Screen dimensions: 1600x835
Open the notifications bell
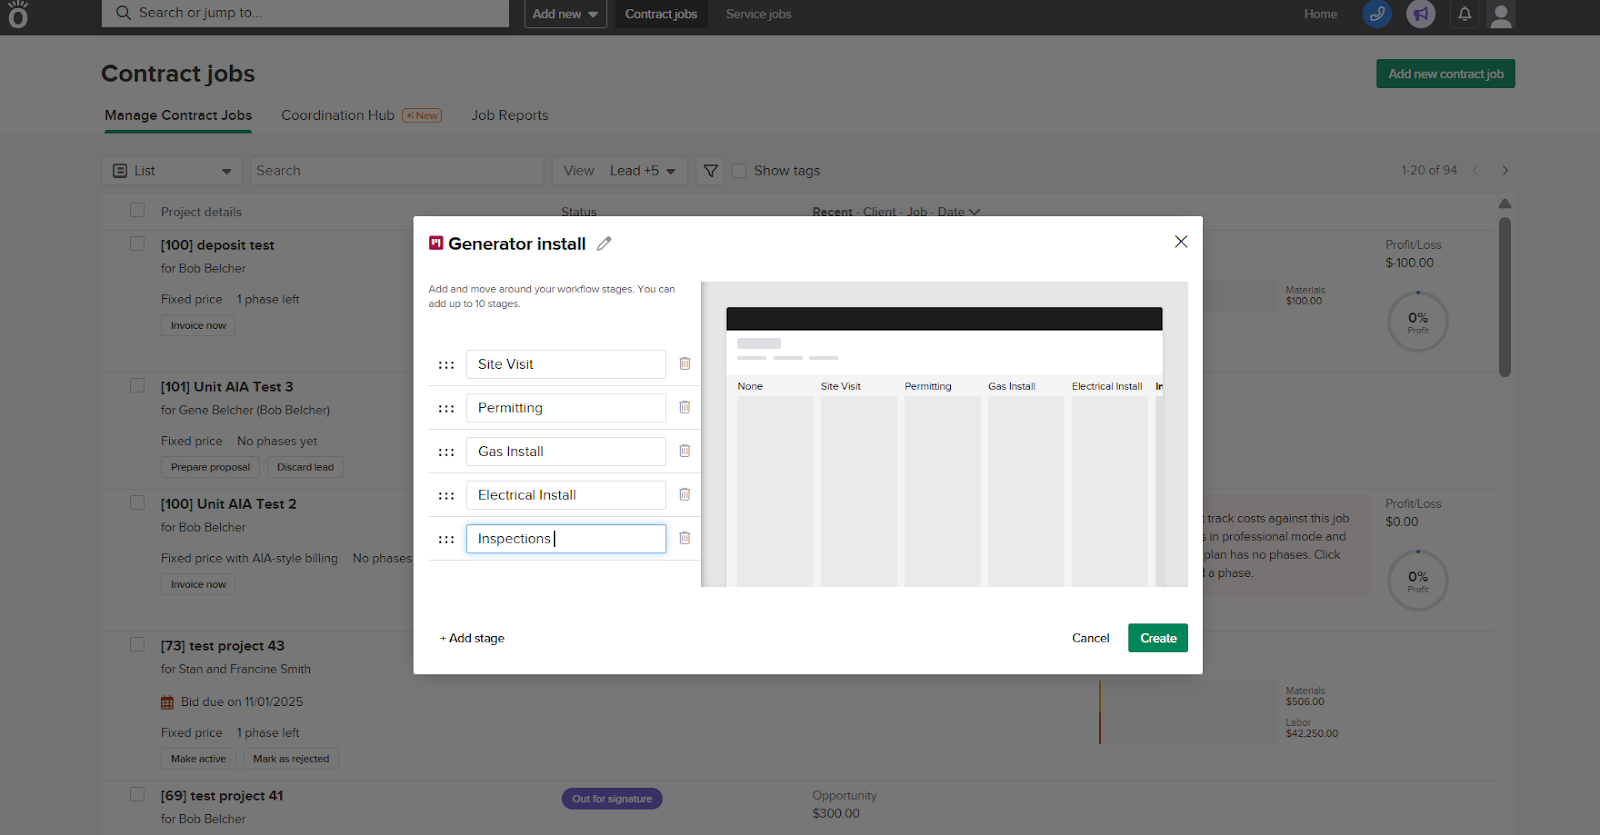tap(1464, 14)
